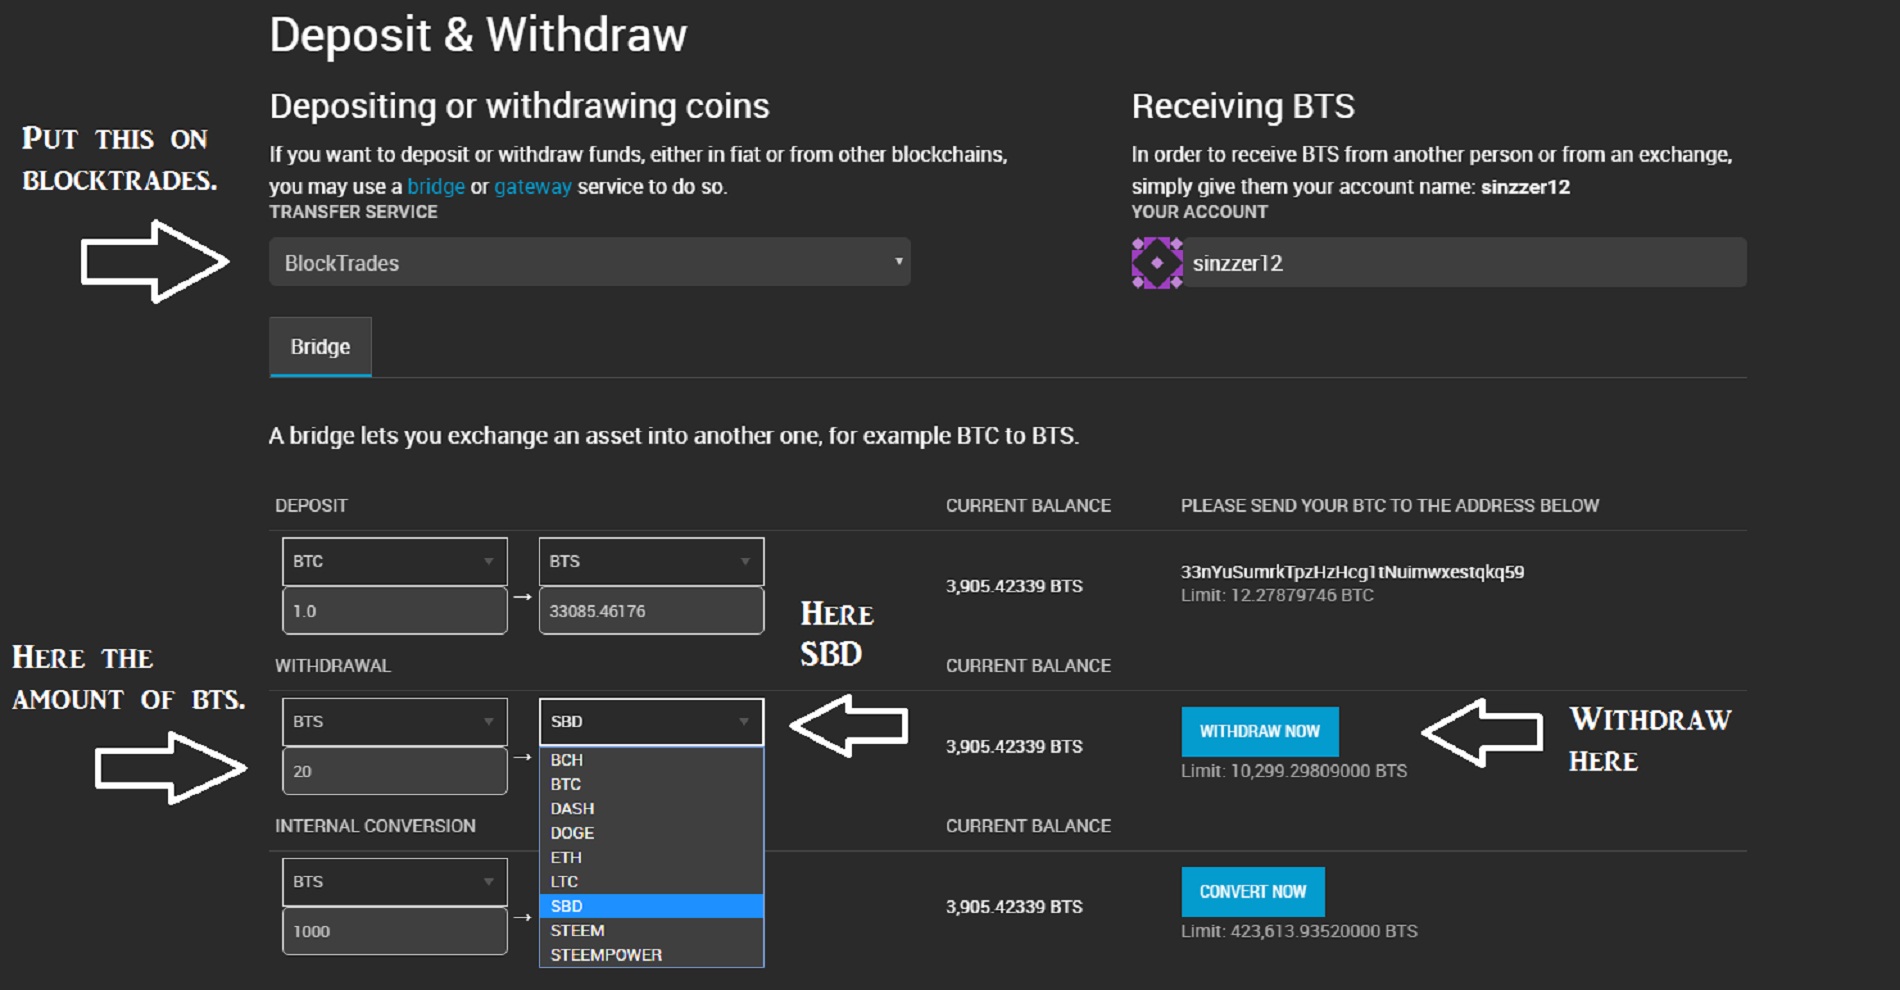Click the sinzzer12 account identicon
Viewport: 1900px width, 990px height.
pyautogui.click(x=1157, y=263)
